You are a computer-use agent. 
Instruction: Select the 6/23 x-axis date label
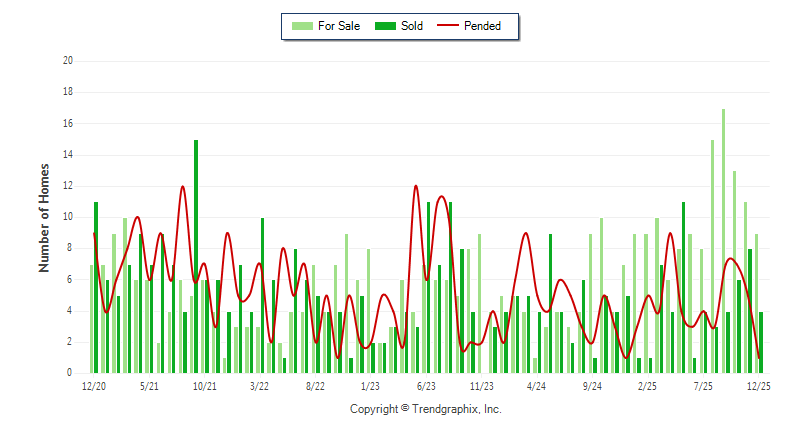425,386
